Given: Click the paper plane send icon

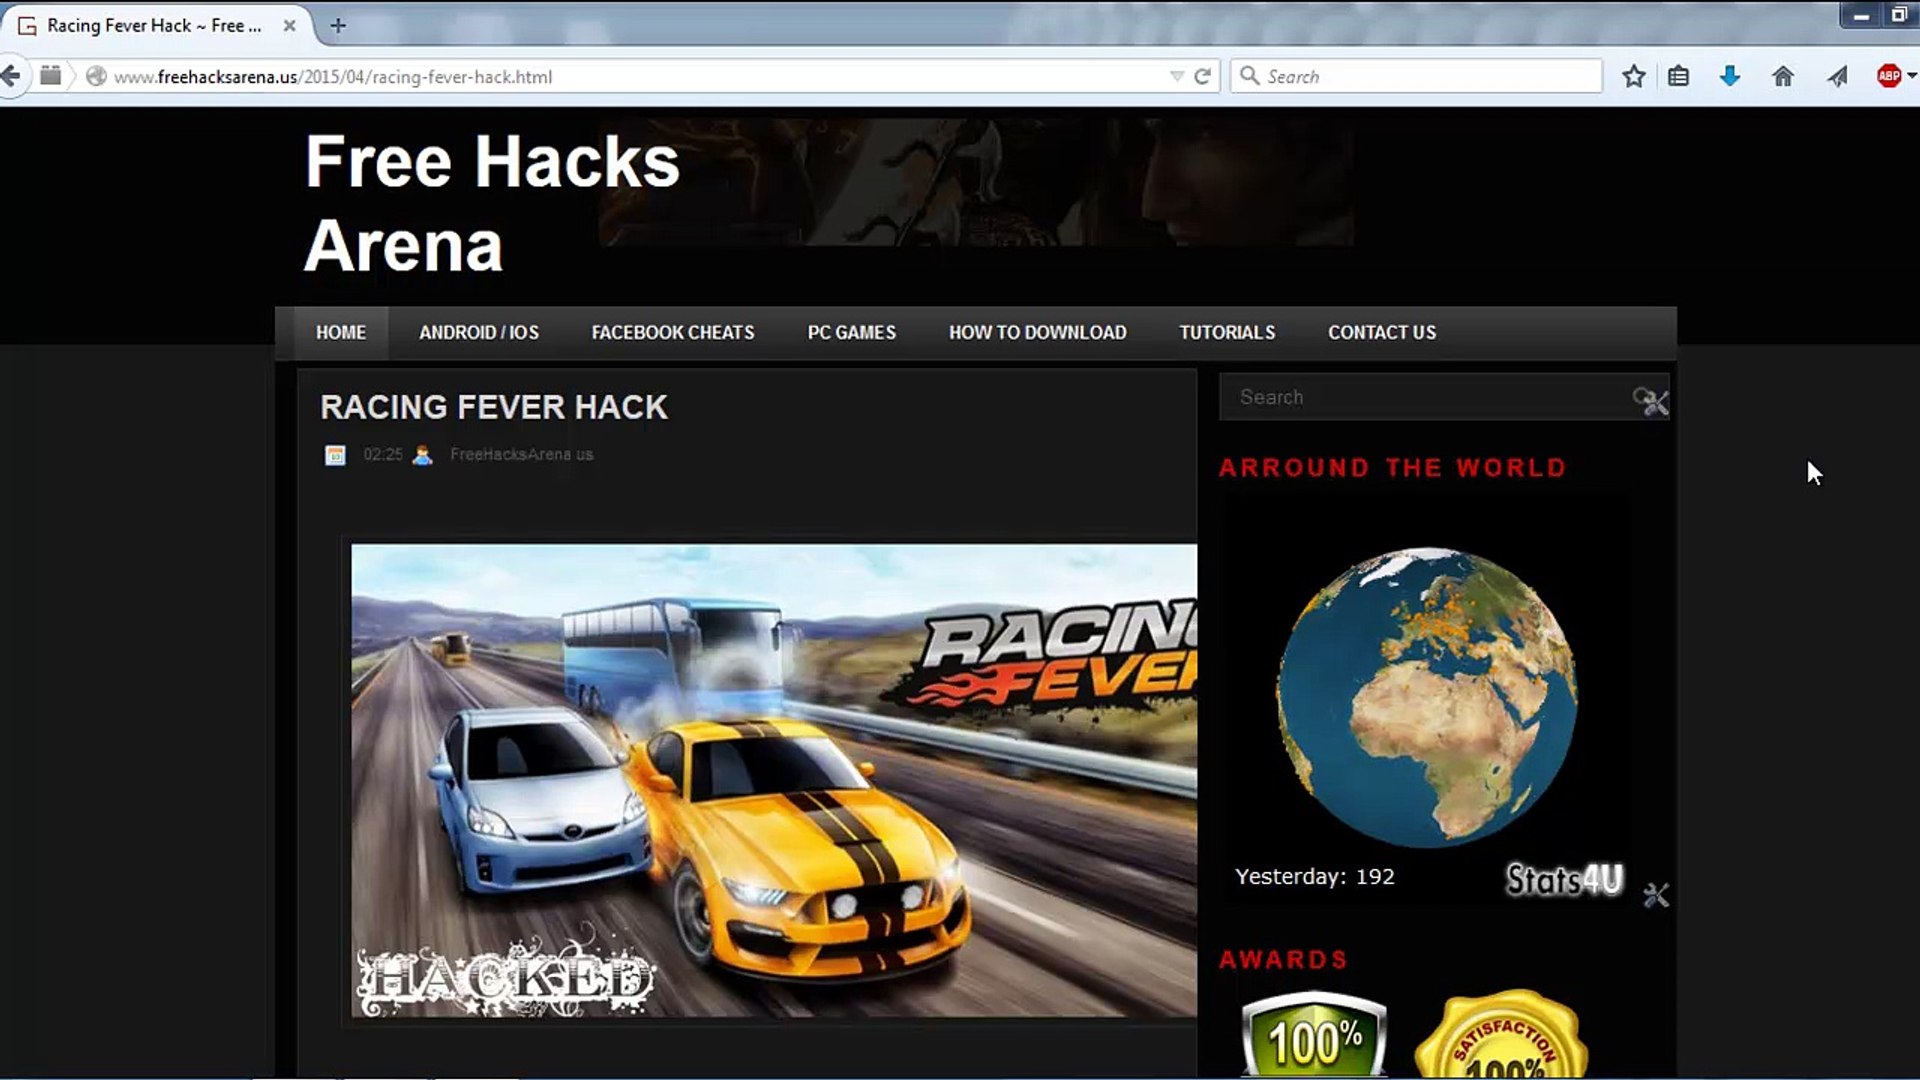Looking at the screenshot, I should (1837, 76).
